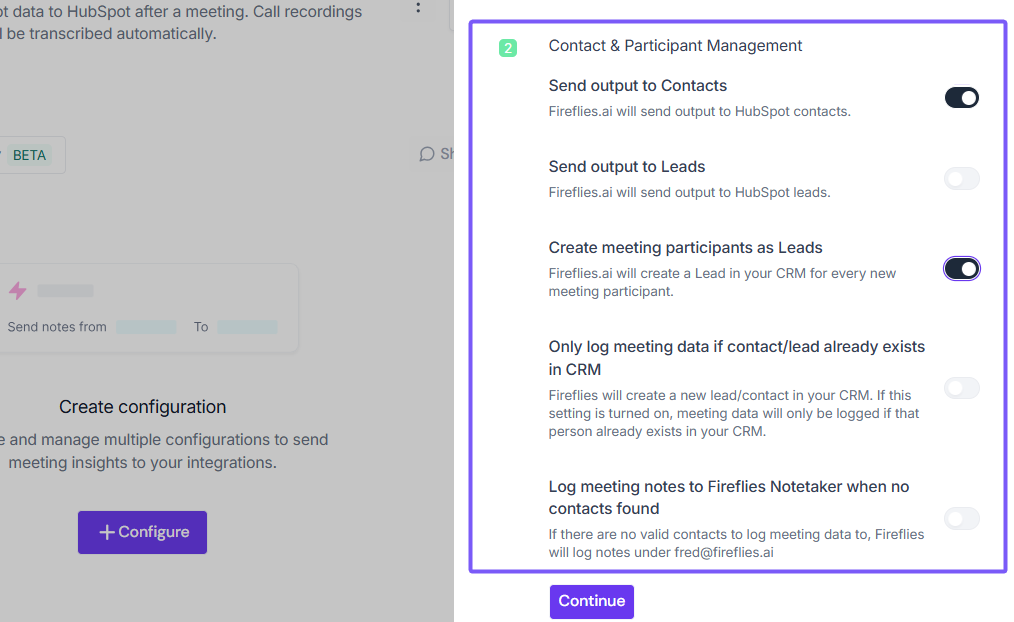Click the Contact & Participant Management heading
1014x622 pixels.
(675, 46)
